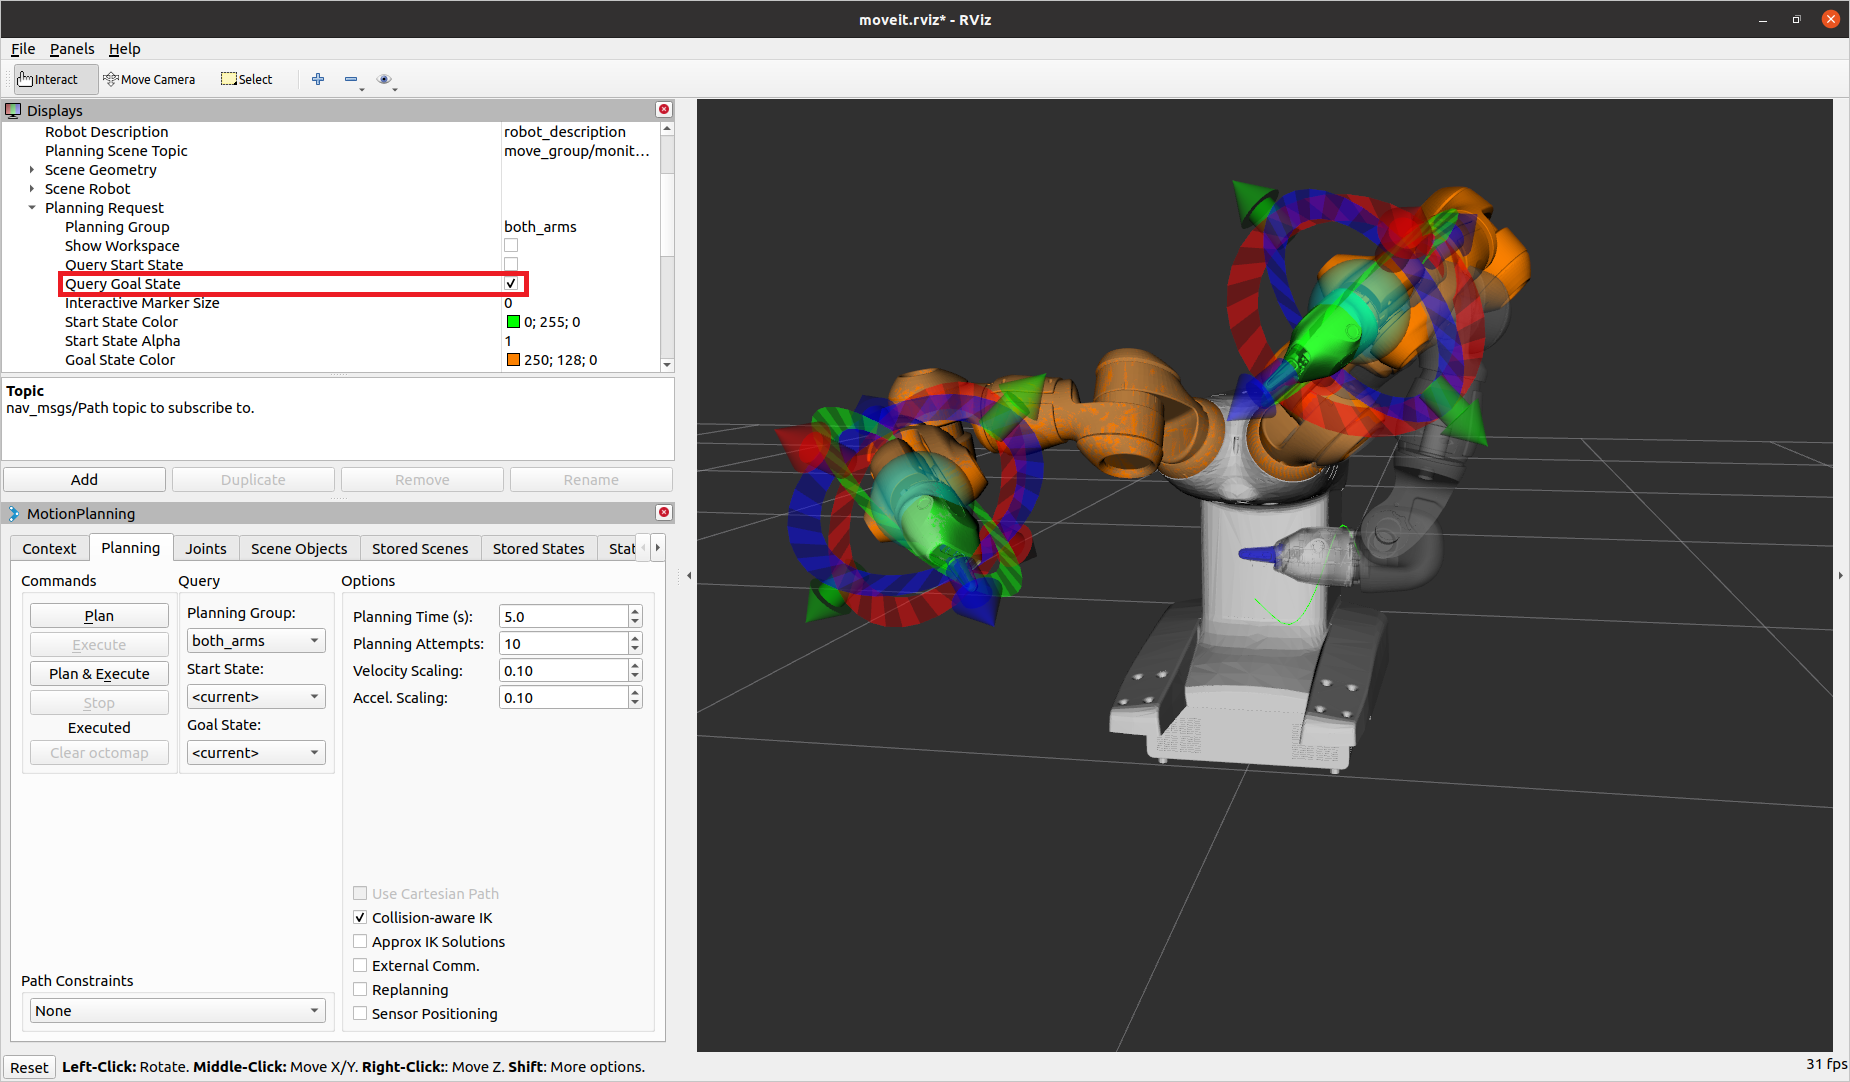Image resolution: width=1850 pixels, height=1082 pixels.
Task: Activate the Move Camera tool
Action: click(150, 80)
